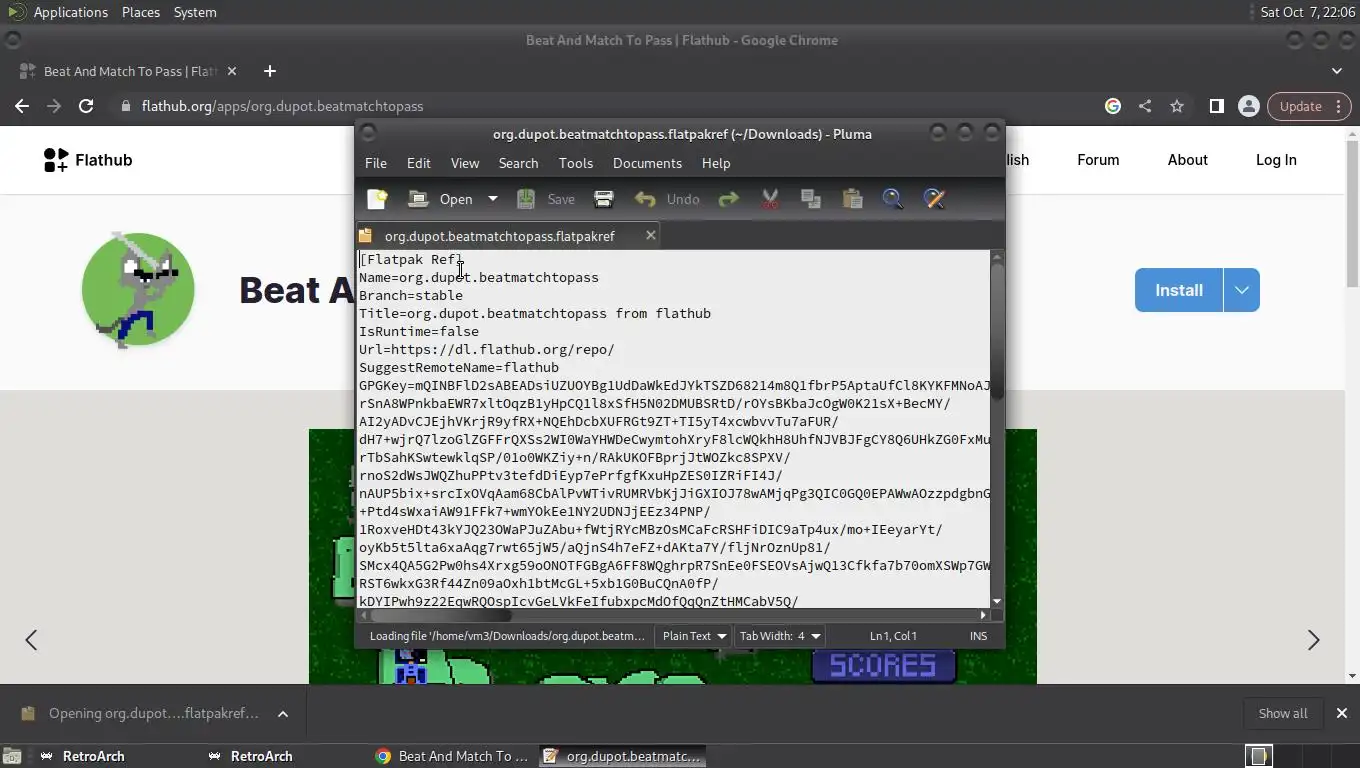Expand the flatpakref download item chevron
The image size is (1360, 768).
[x=283, y=714]
